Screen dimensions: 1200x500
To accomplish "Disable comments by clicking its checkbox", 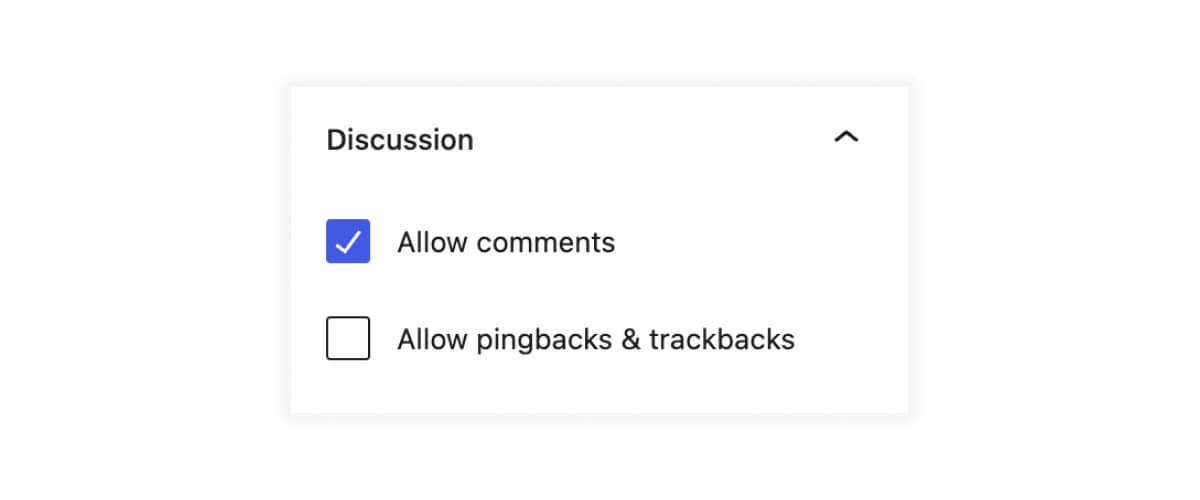I will (x=348, y=241).
